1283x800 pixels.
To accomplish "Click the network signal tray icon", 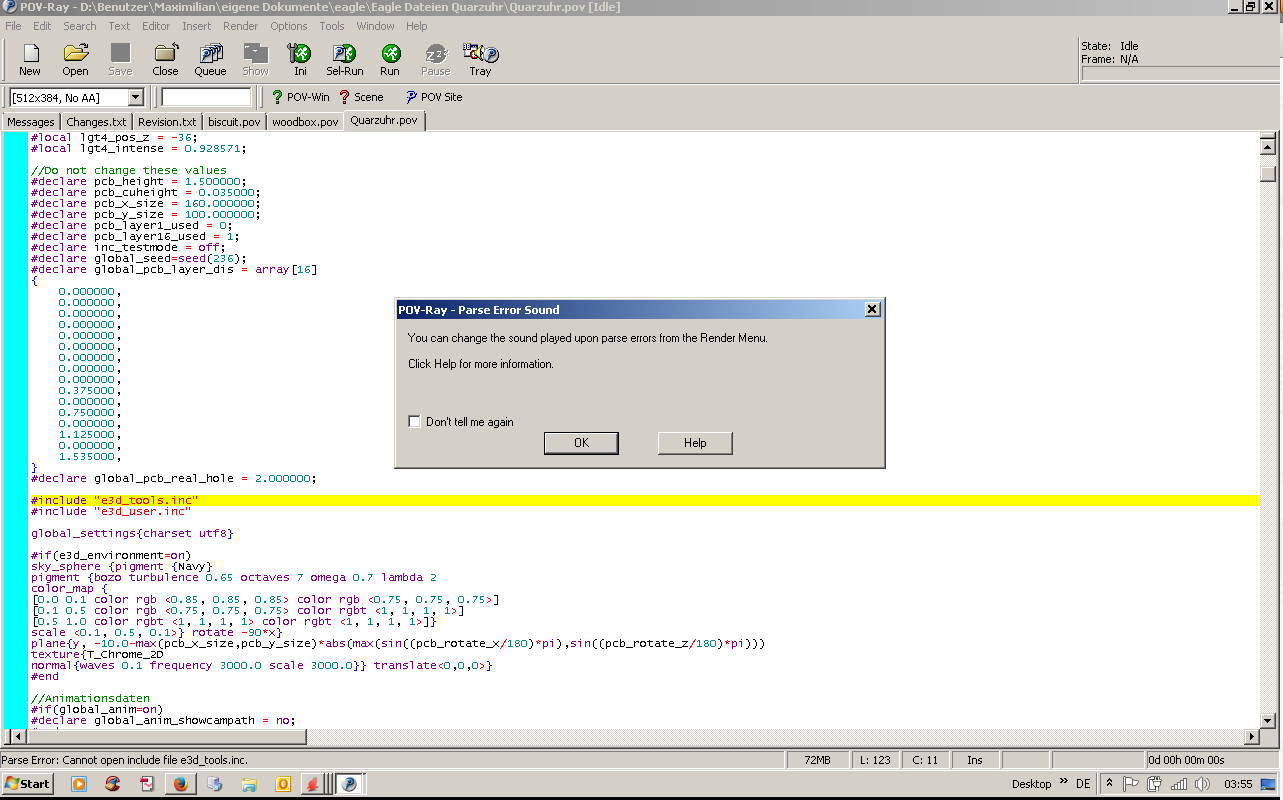I will coord(1179,784).
